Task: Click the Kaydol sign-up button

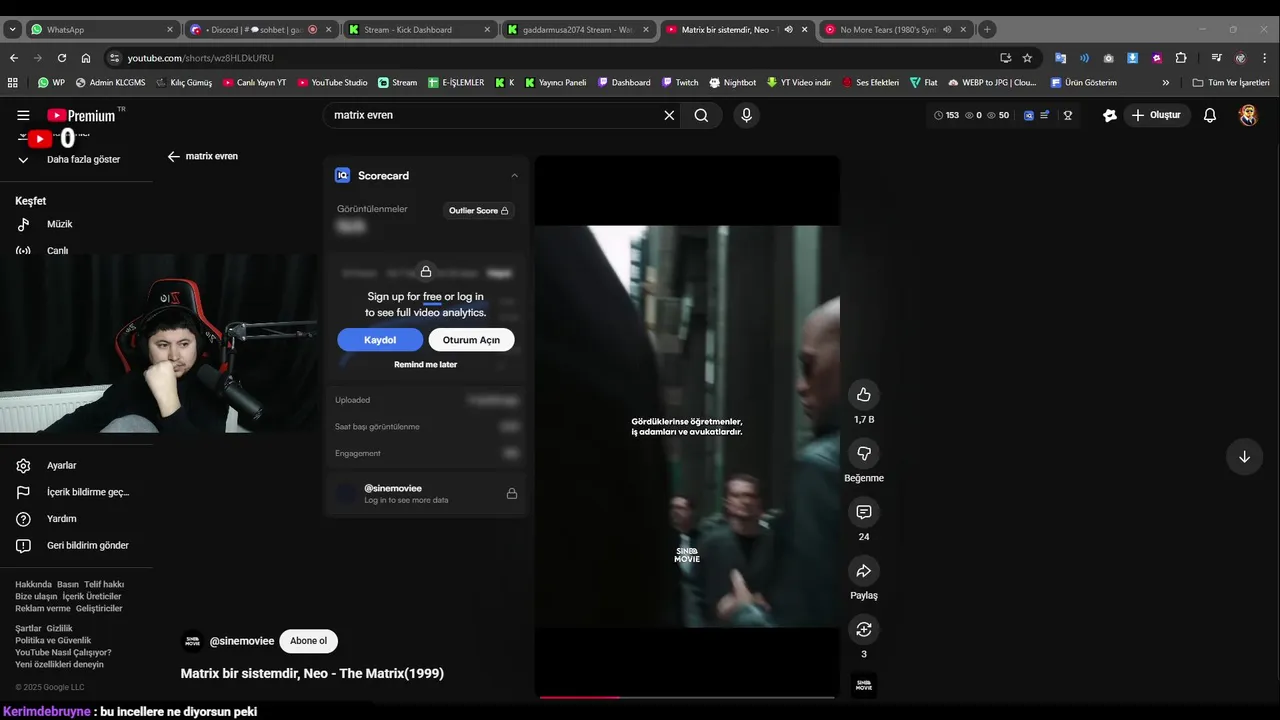Action: pyautogui.click(x=380, y=340)
